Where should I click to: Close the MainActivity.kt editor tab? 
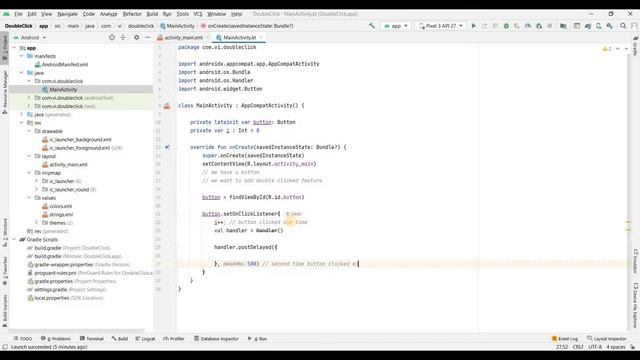tap(261, 38)
